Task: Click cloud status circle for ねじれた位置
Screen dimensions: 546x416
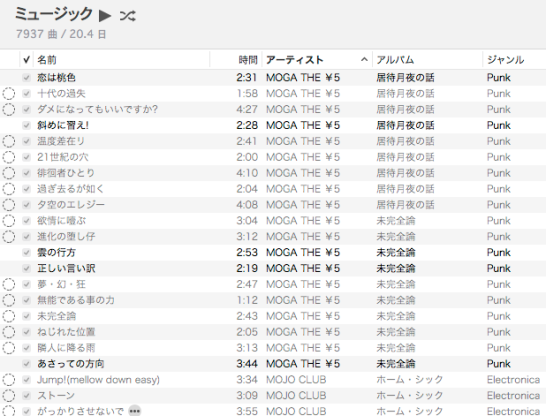Action: coord(9,332)
